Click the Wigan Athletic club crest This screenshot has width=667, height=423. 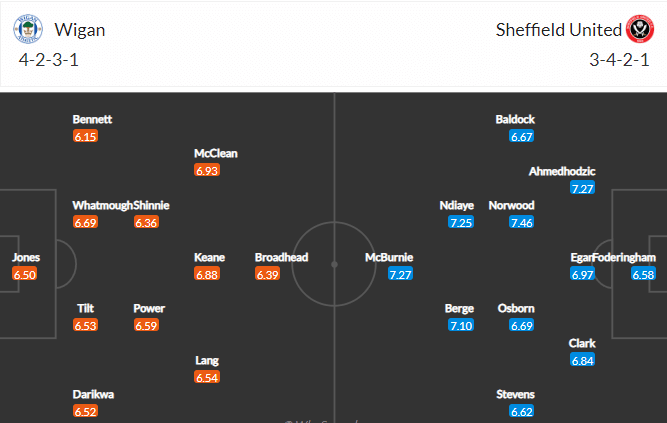28,29
